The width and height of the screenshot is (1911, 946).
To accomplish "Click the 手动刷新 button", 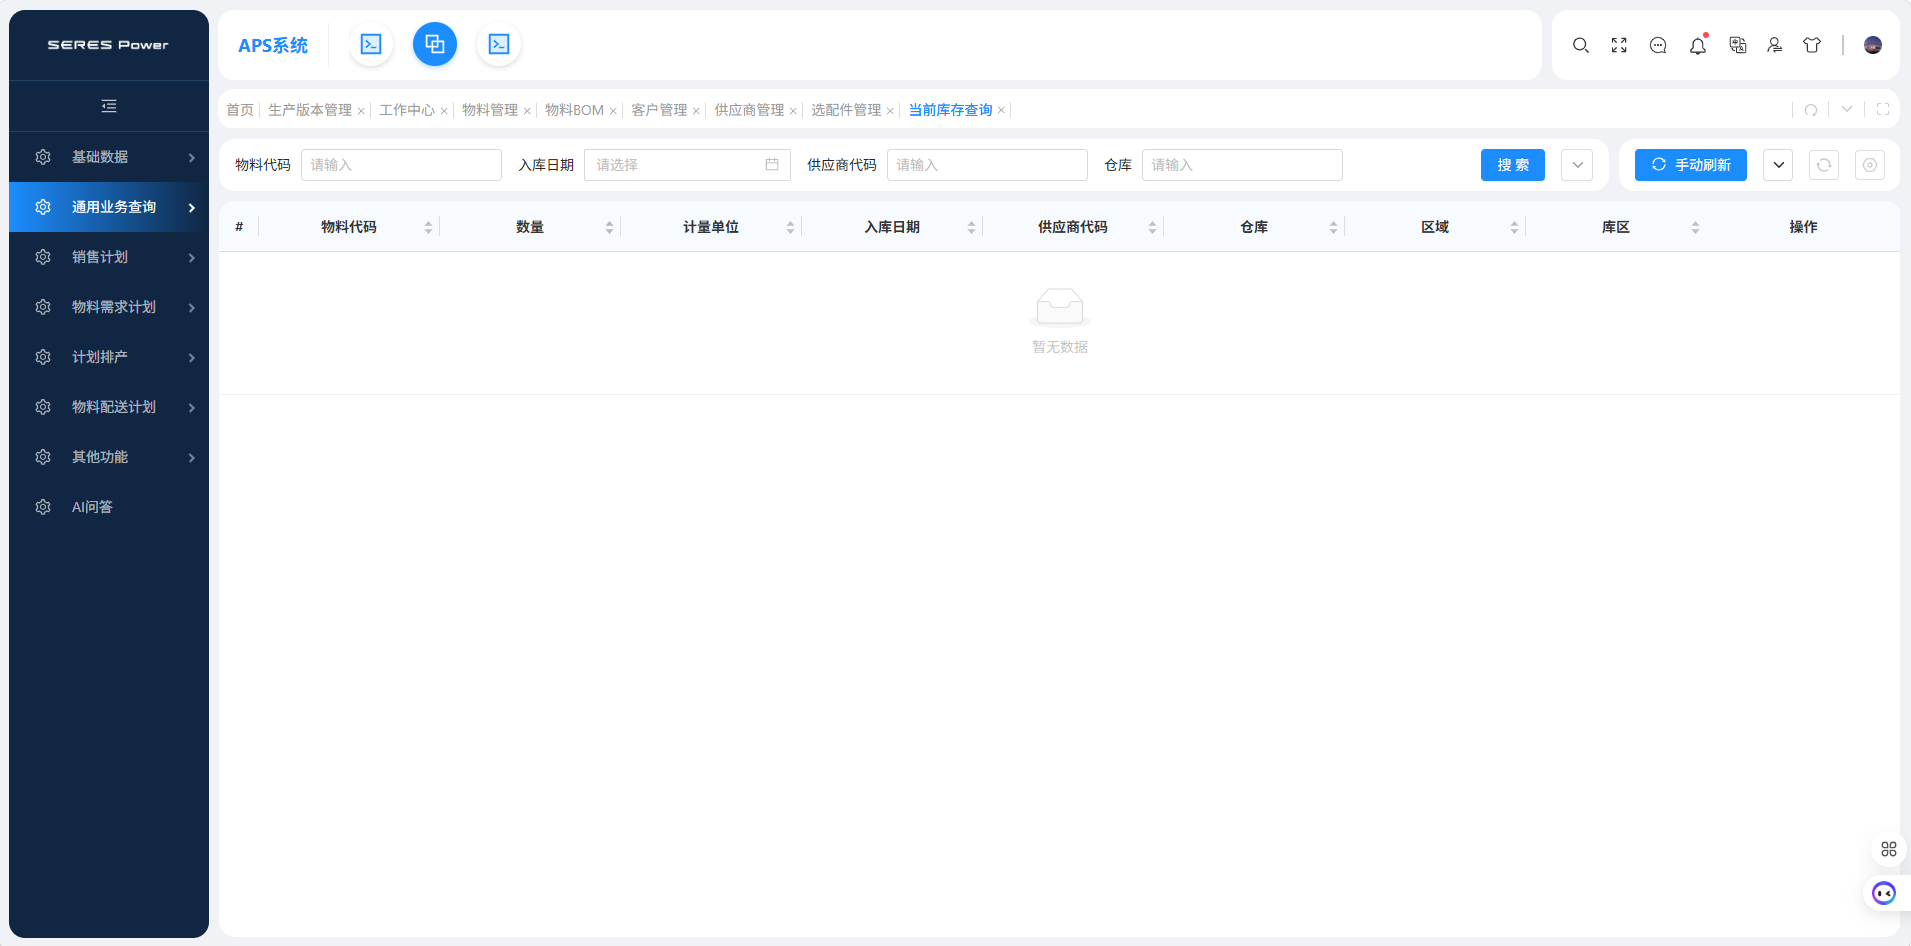I will click(x=1691, y=165).
